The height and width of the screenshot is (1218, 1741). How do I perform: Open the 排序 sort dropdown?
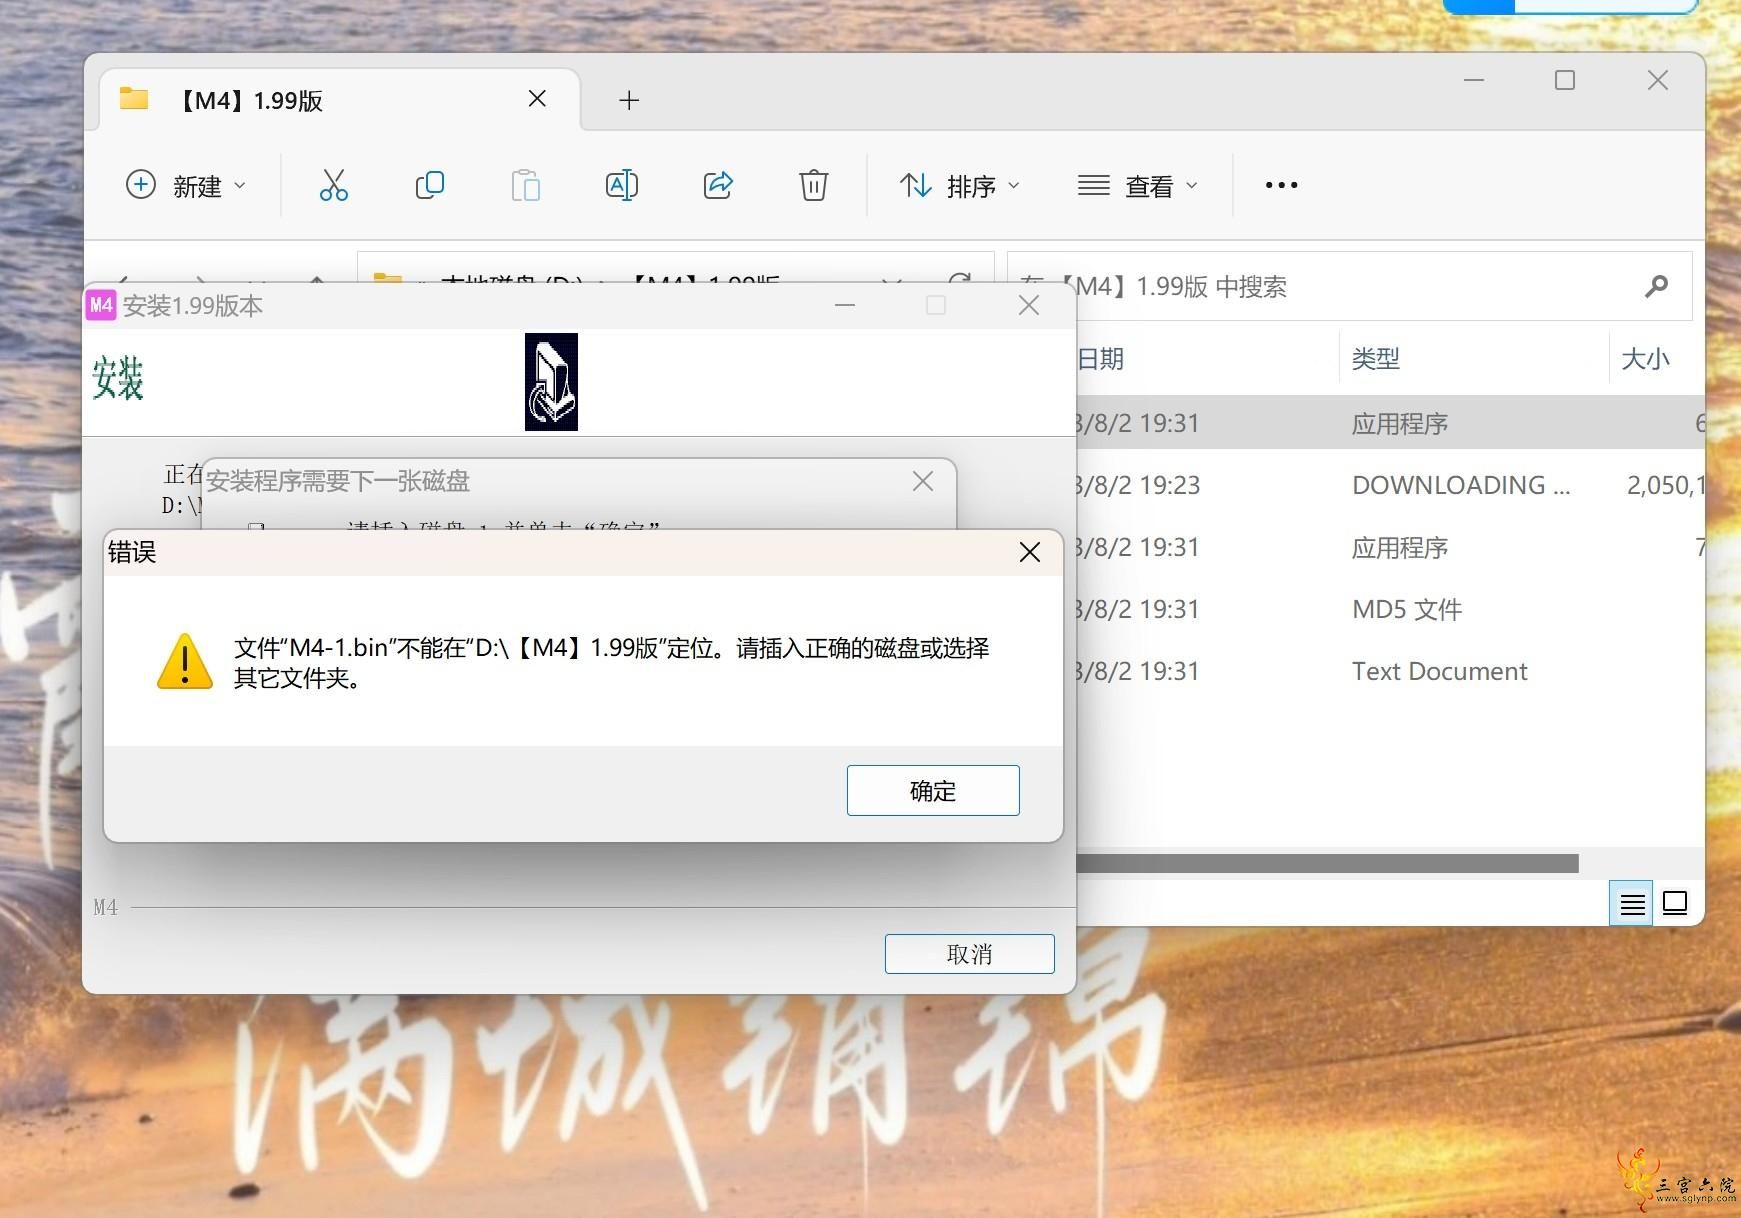(960, 185)
